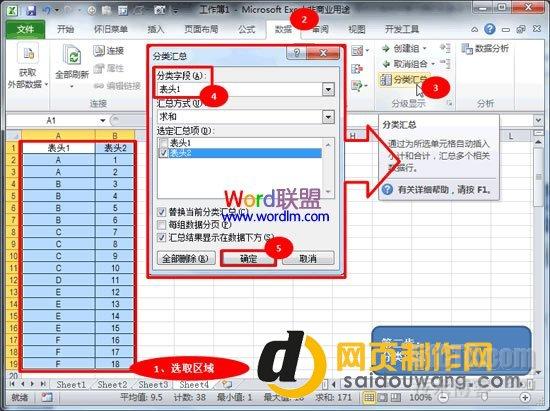Click the Connections icon
The width and height of the screenshot is (550, 411).
point(99,51)
